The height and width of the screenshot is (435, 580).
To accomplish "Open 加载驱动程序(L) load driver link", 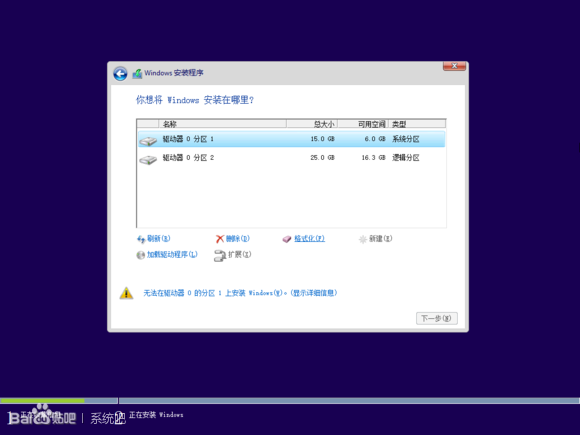I will [x=172, y=254].
